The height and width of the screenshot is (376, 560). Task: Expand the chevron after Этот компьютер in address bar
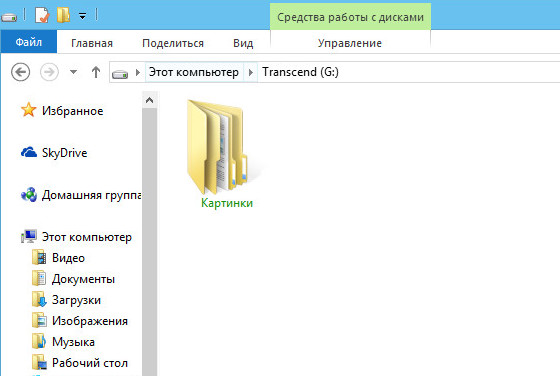point(251,72)
